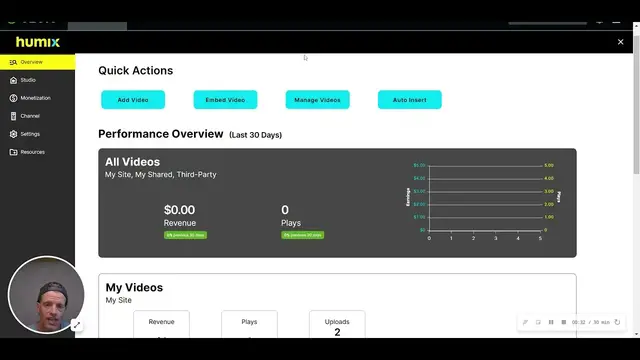
Task: Stop the screen recording
Action: pos(564,322)
